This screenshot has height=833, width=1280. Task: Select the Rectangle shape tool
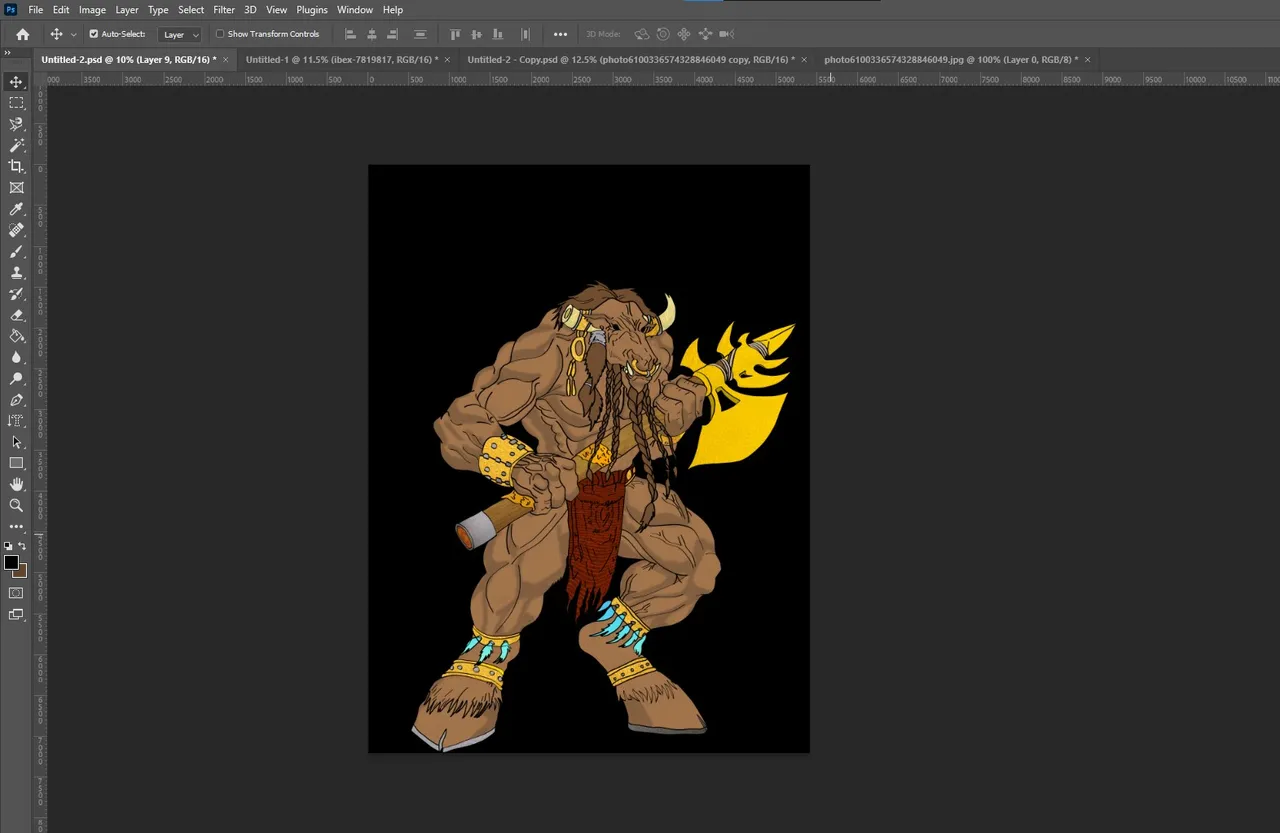click(x=16, y=463)
